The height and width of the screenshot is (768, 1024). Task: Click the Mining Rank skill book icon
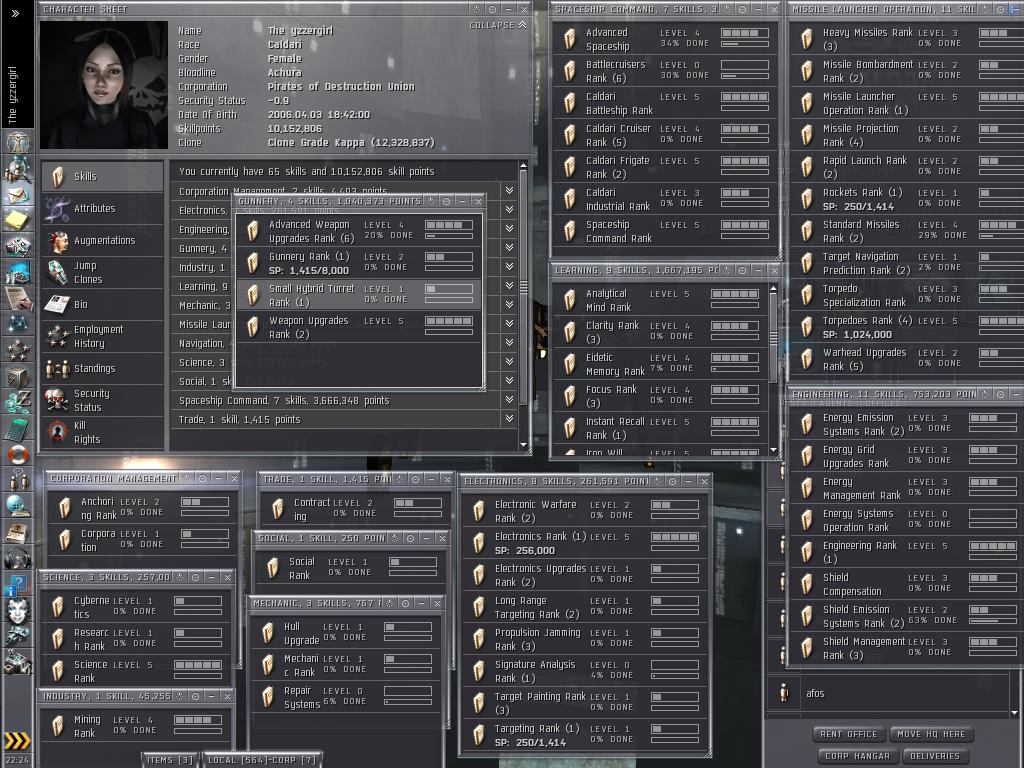pyautogui.click(x=57, y=726)
